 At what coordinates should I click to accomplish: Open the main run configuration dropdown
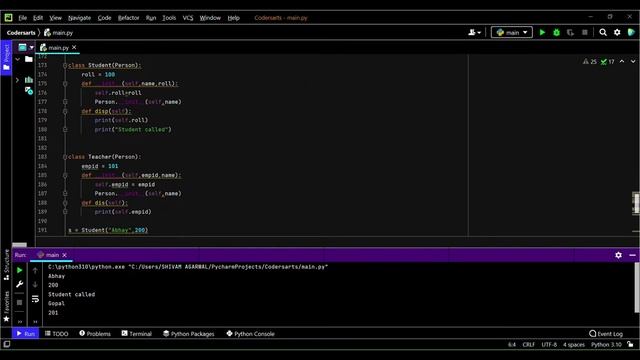(512, 32)
